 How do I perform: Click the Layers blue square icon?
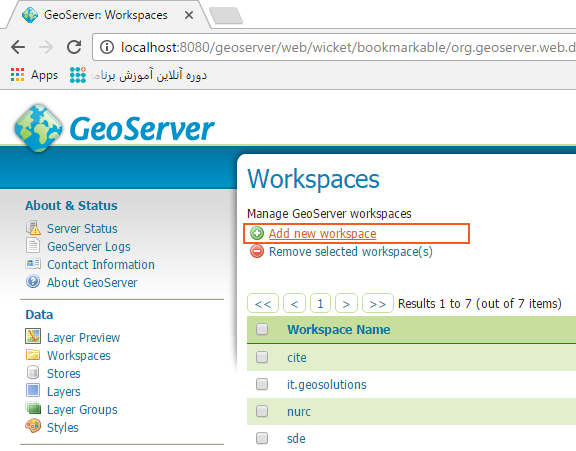coord(33,390)
